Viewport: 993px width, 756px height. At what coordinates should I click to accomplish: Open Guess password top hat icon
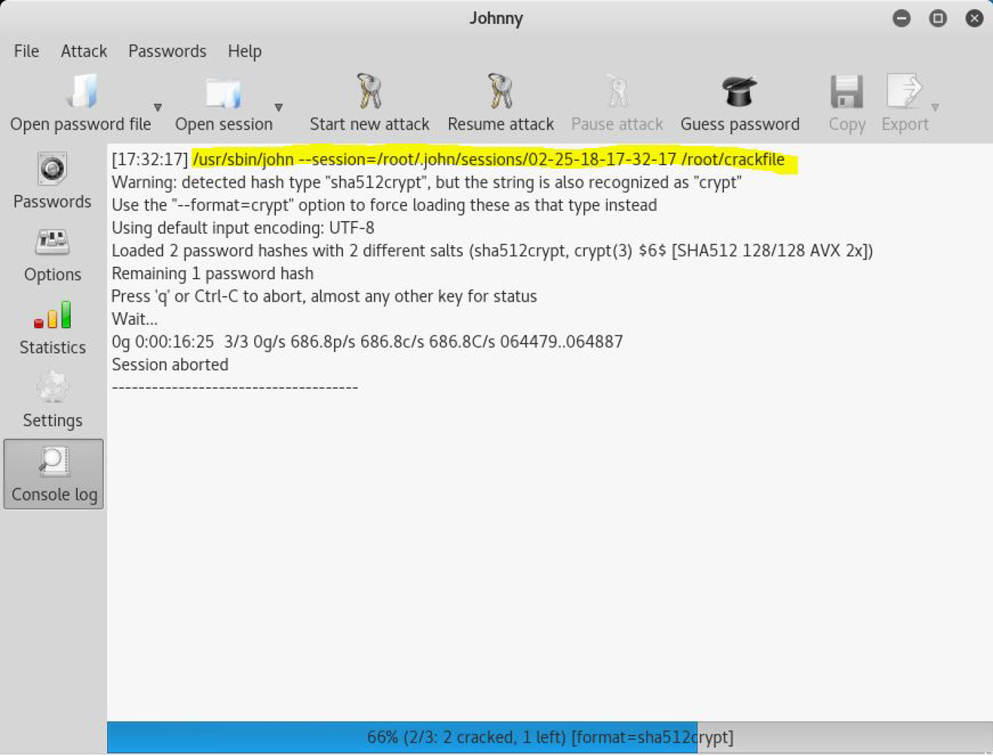coord(740,92)
